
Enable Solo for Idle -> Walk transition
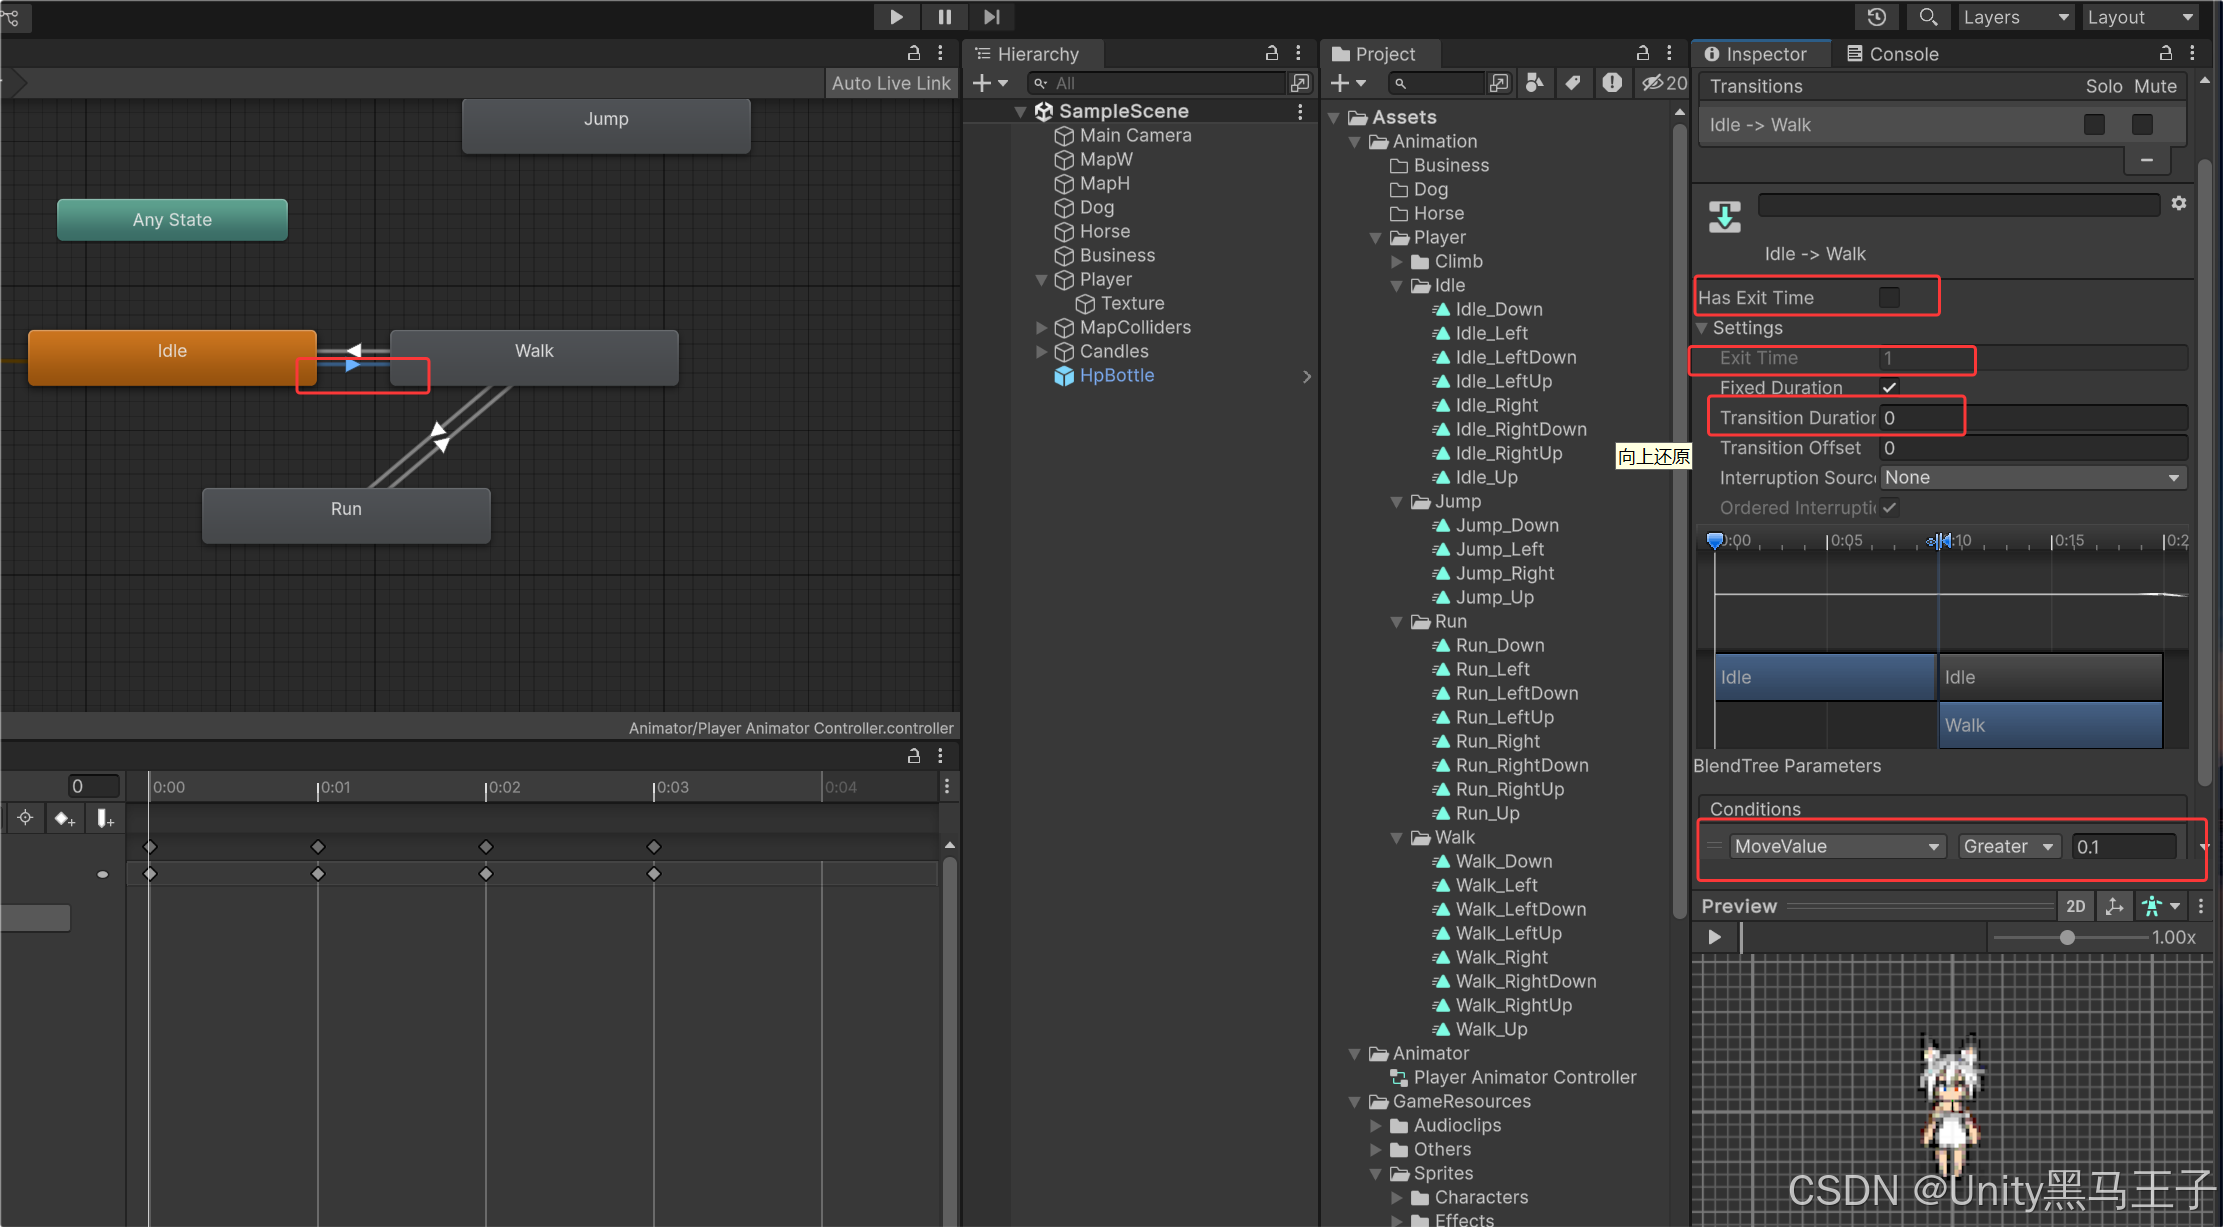pos(2094,124)
